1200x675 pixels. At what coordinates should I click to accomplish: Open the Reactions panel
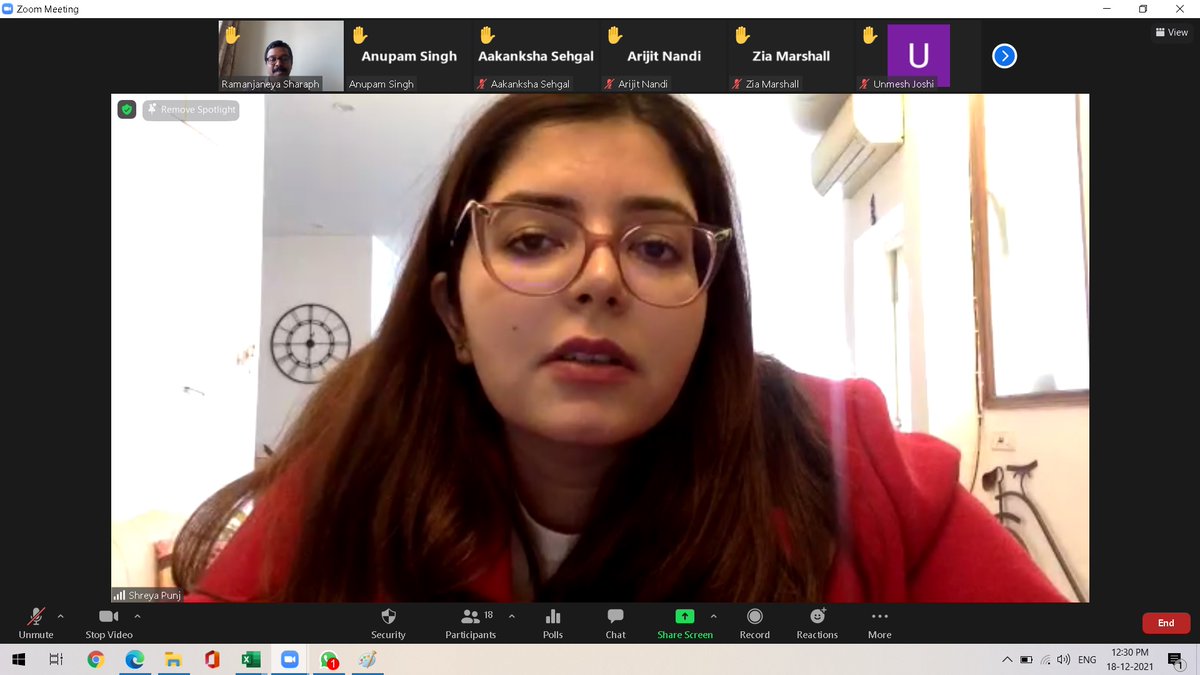tap(817, 623)
